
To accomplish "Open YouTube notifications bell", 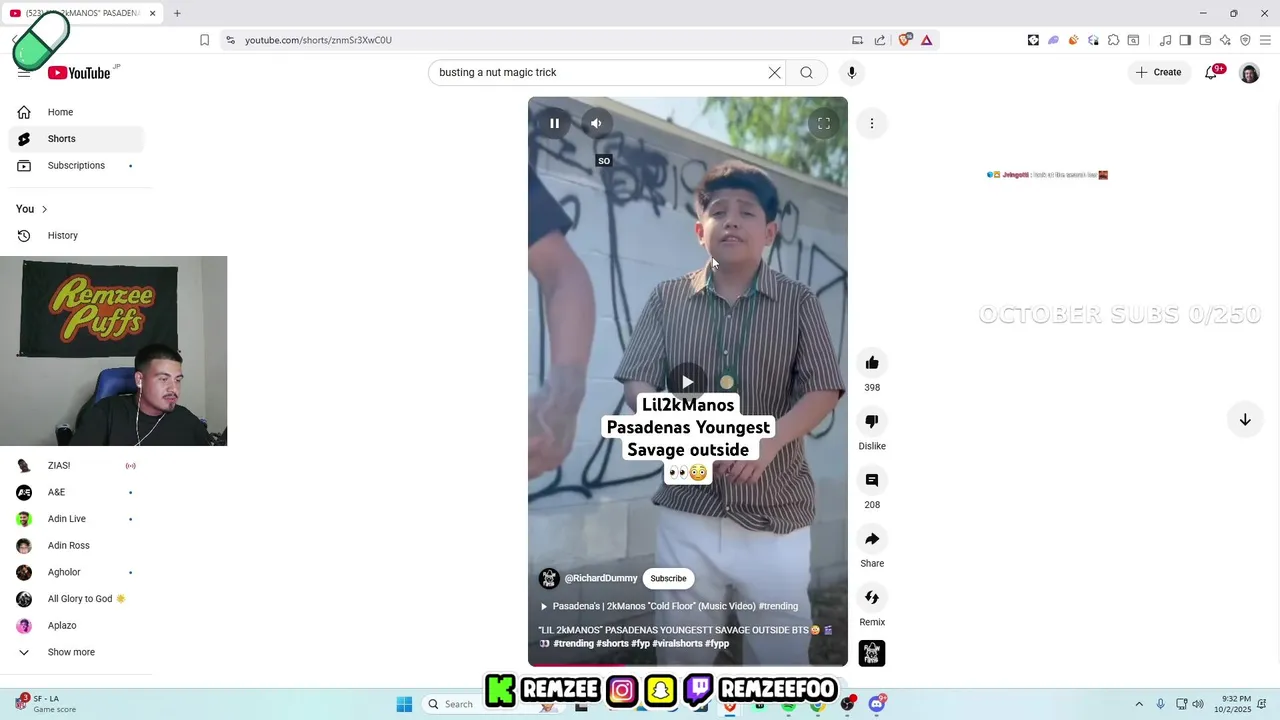I will point(1211,72).
